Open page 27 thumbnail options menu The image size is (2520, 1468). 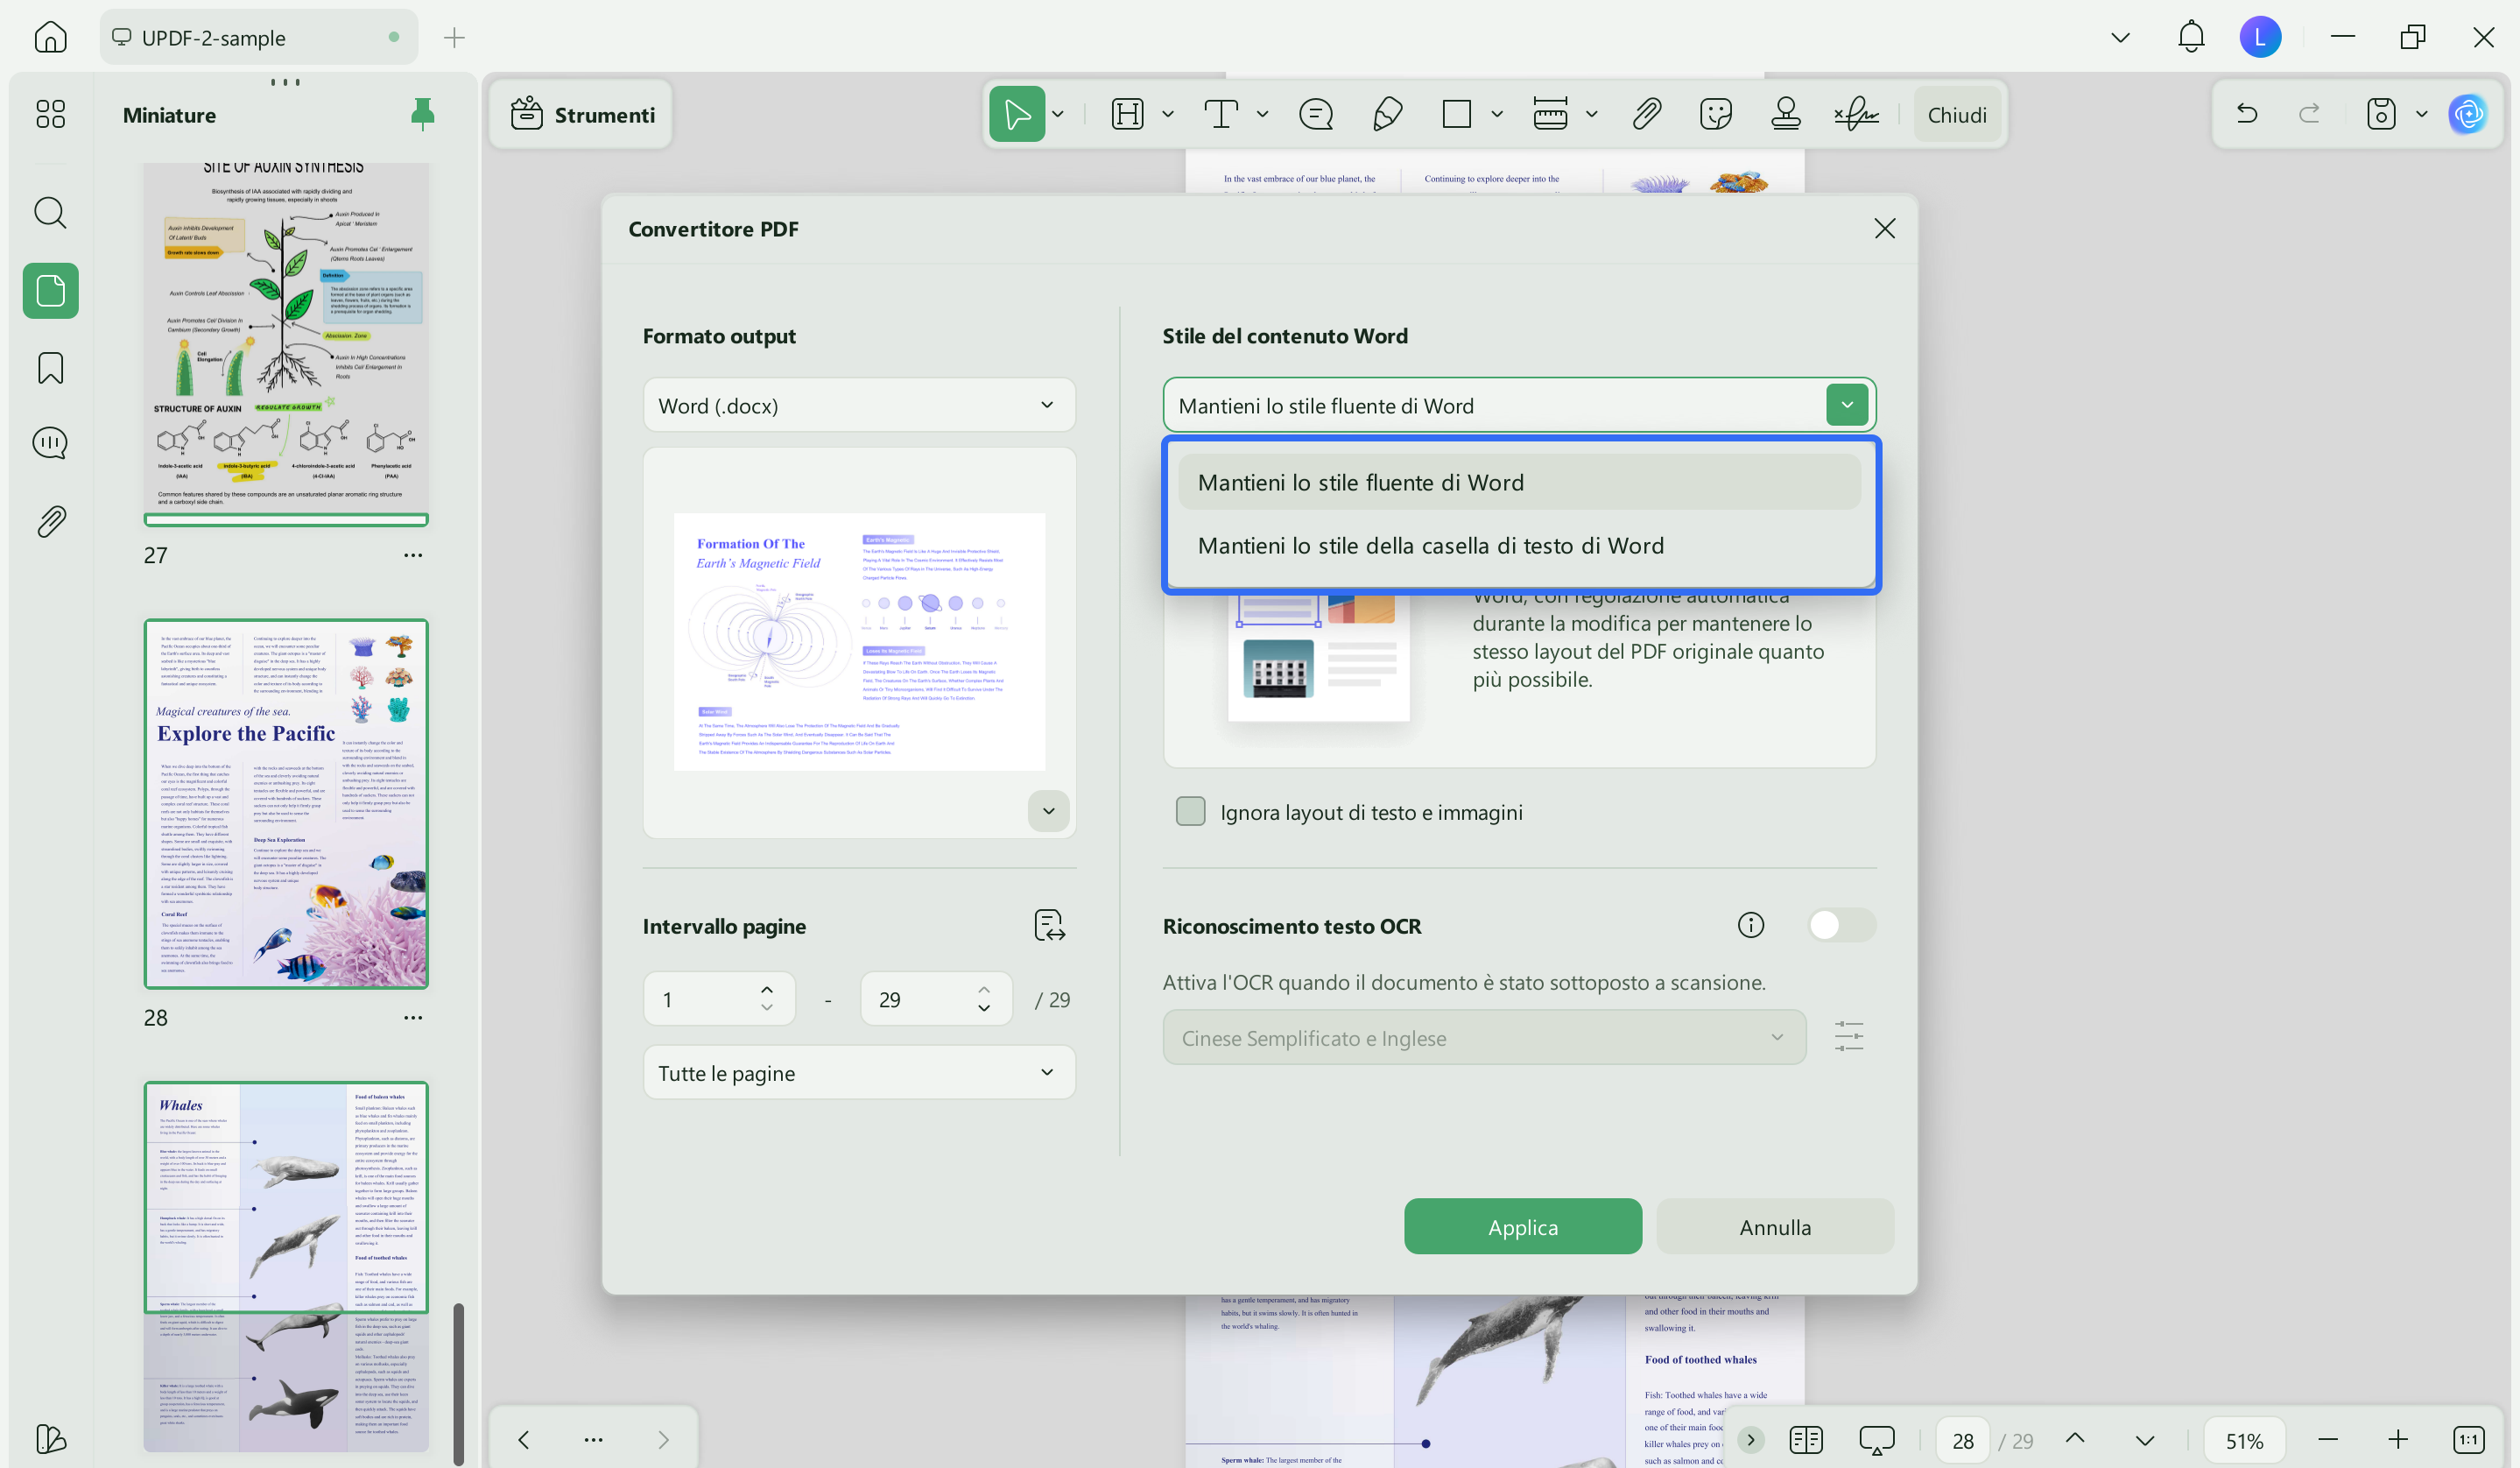(413, 555)
